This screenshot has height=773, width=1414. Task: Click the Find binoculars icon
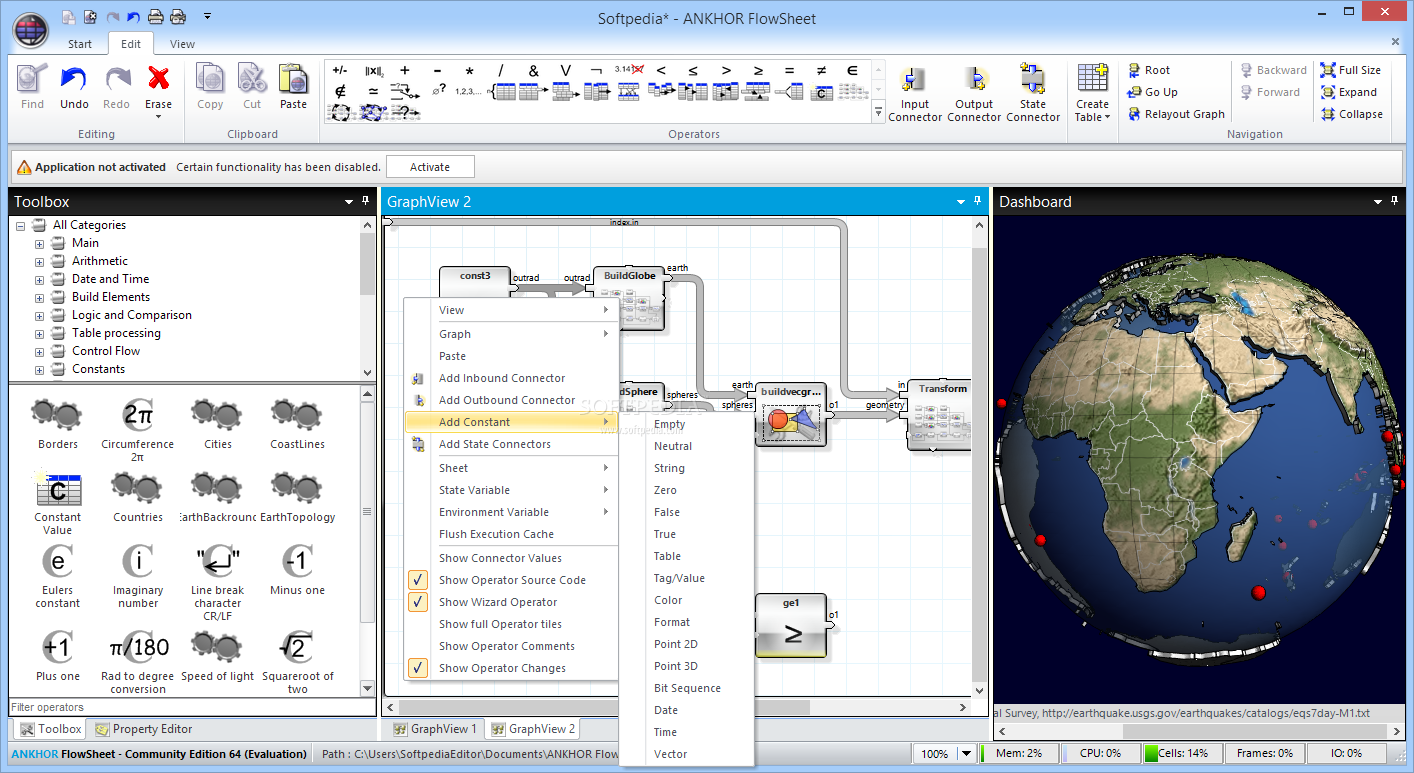(x=32, y=80)
